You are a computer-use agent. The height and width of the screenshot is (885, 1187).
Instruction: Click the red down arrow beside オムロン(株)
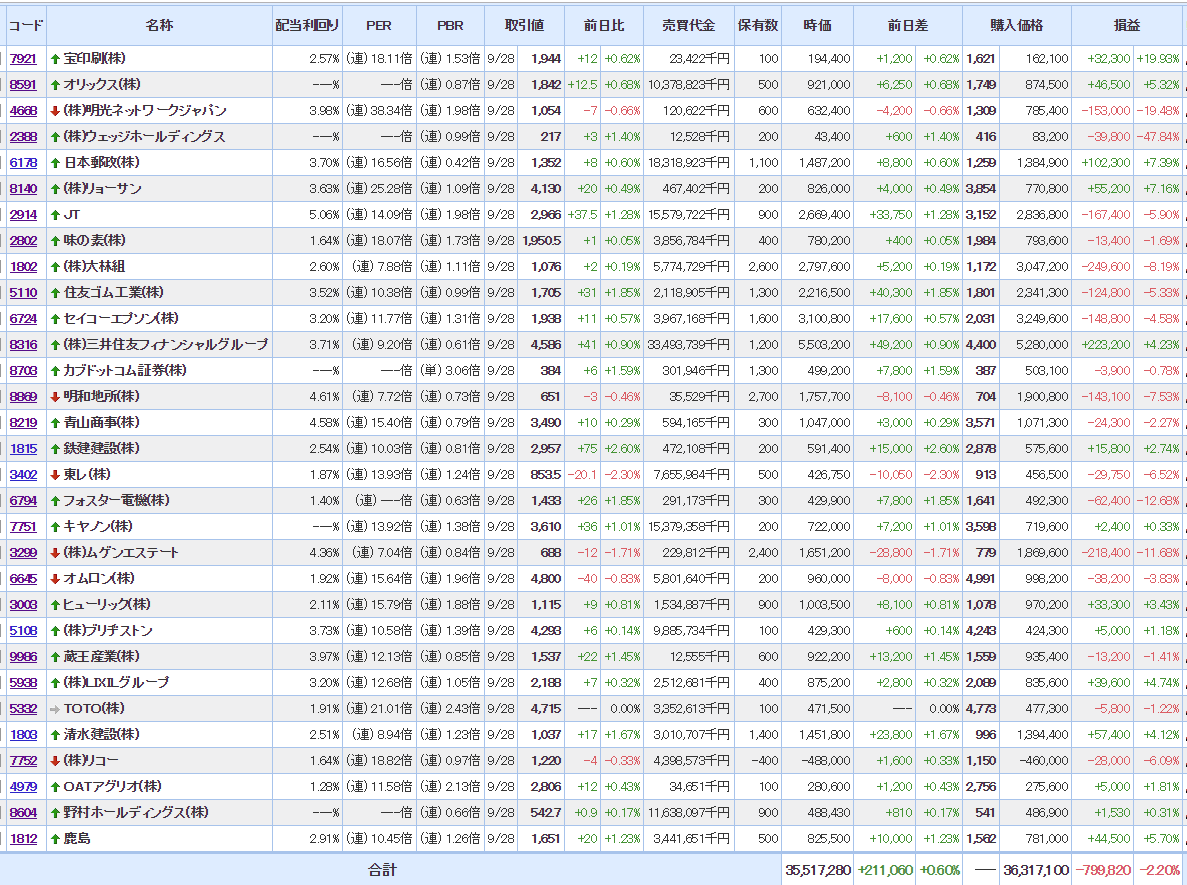(x=55, y=579)
